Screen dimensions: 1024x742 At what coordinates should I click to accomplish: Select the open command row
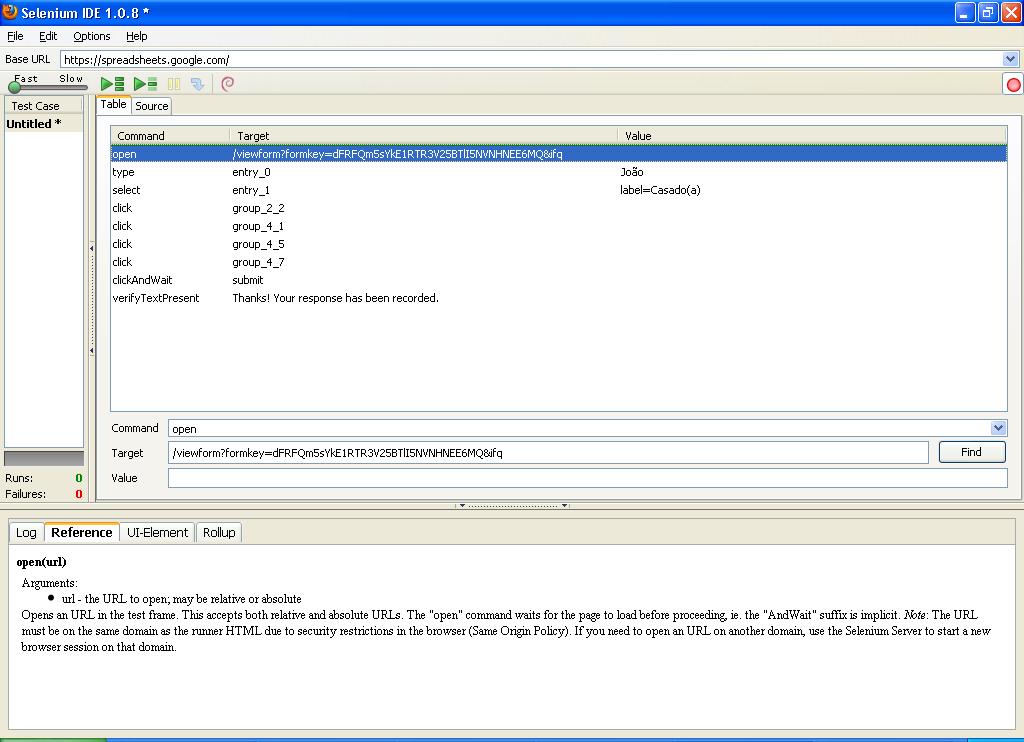[558, 154]
